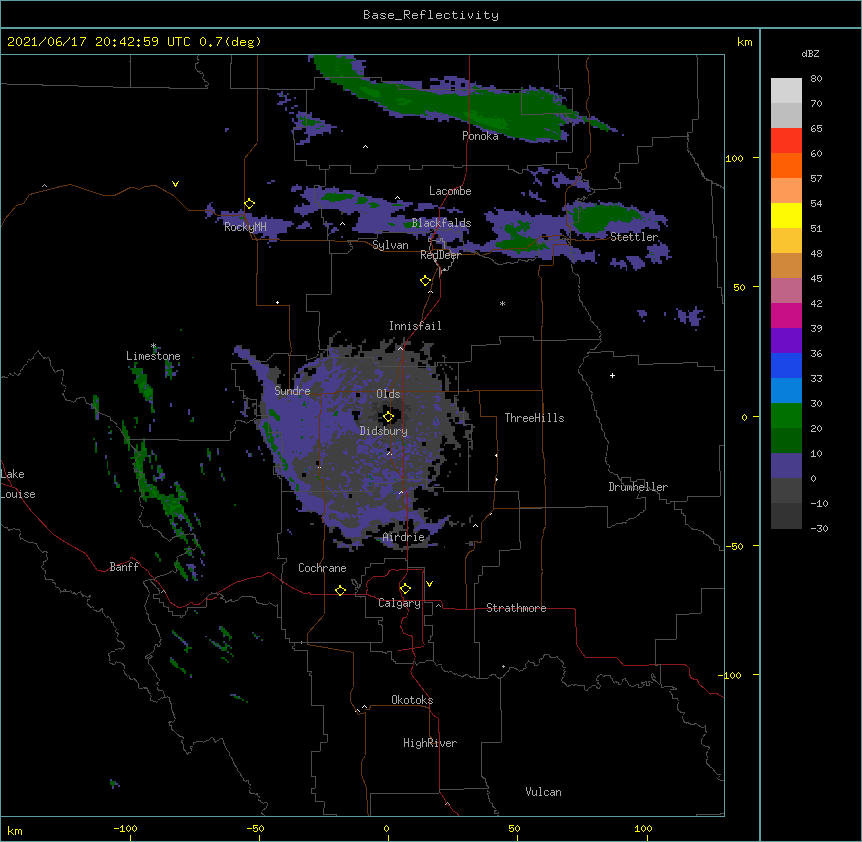The height and width of the screenshot is (842, 862).
Task: Select the yellow v marker northwest of RockyMH
Action: click(x=175, y=184)
